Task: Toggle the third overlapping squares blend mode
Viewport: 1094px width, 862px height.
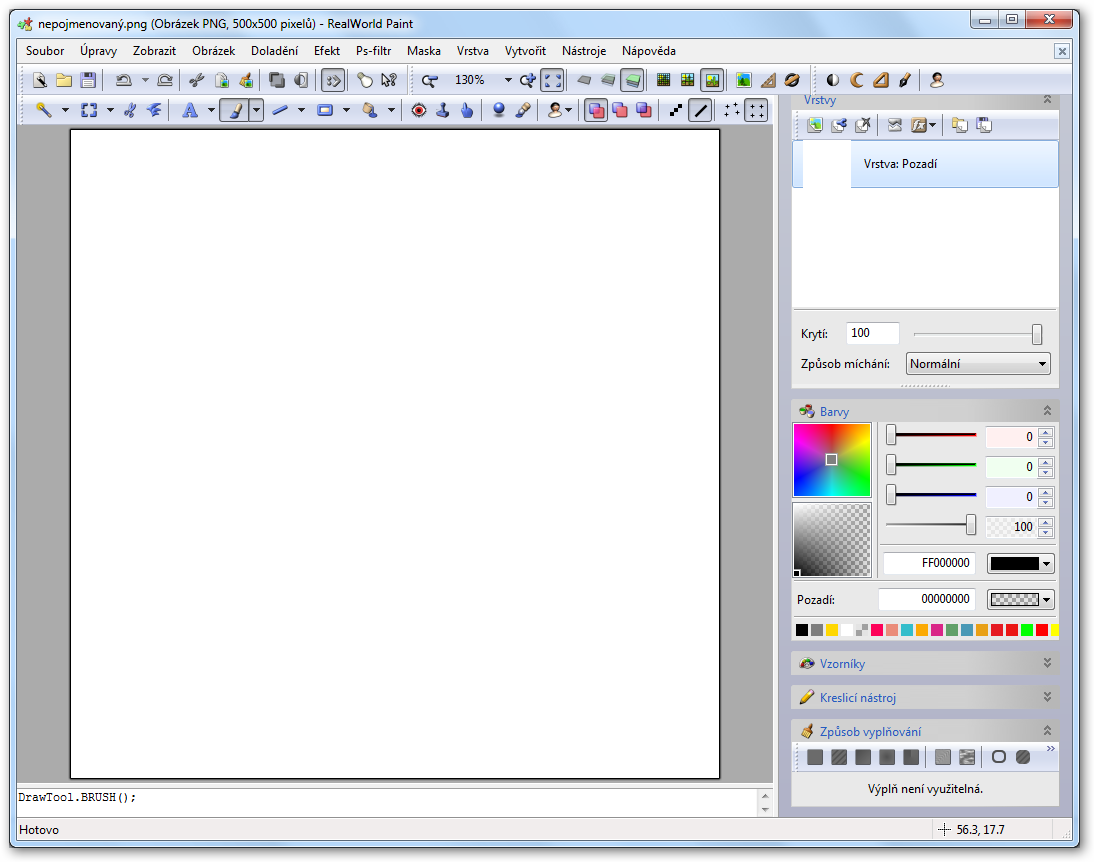Action: tap(643, 110)
